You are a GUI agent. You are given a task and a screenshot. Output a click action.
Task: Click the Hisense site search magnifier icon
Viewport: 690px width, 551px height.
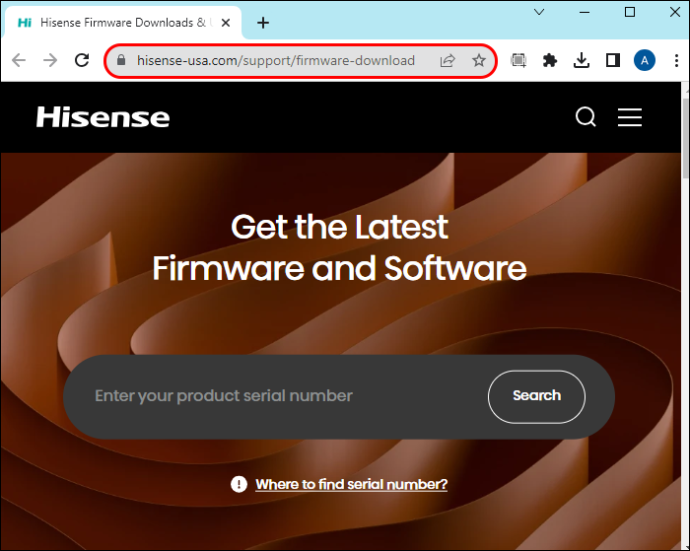pyautogui.click(x=586, y=117)
